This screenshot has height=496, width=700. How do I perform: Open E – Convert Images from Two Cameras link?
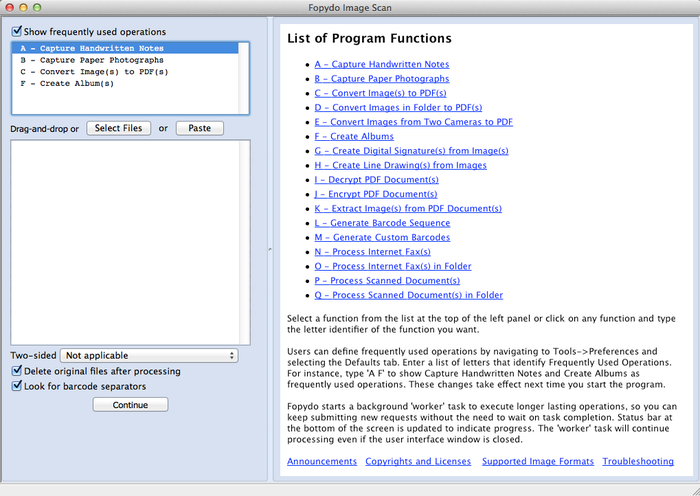[x=413, y=122]
